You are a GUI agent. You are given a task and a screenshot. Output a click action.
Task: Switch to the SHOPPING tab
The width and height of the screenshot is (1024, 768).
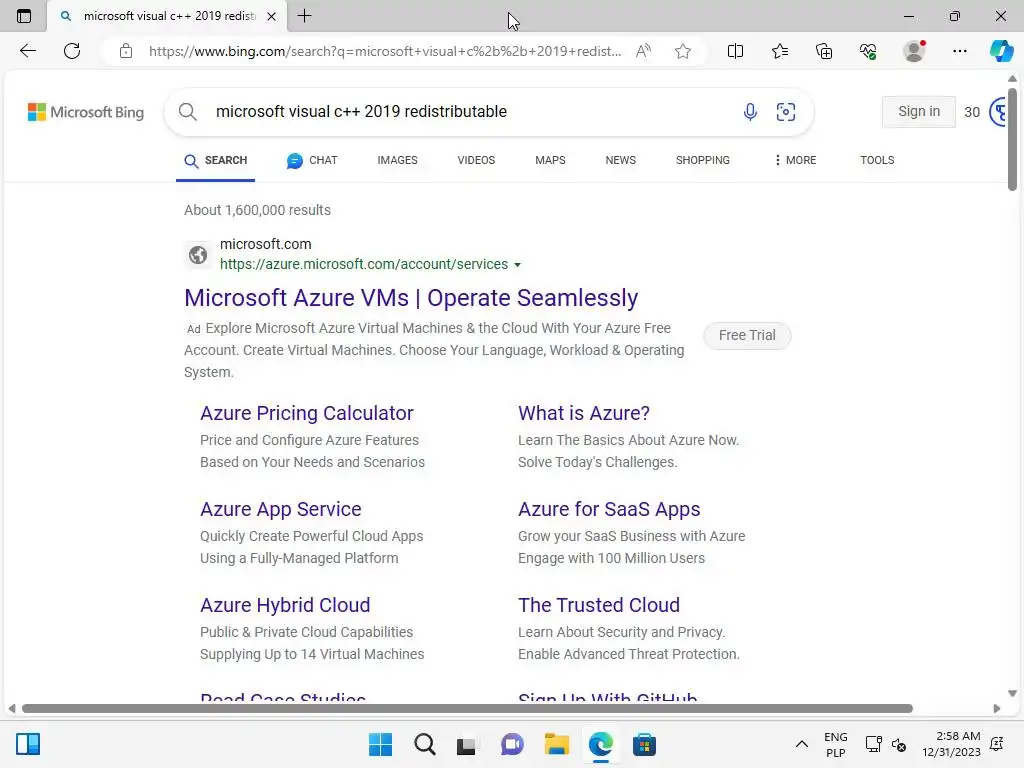tap(703, 160)
